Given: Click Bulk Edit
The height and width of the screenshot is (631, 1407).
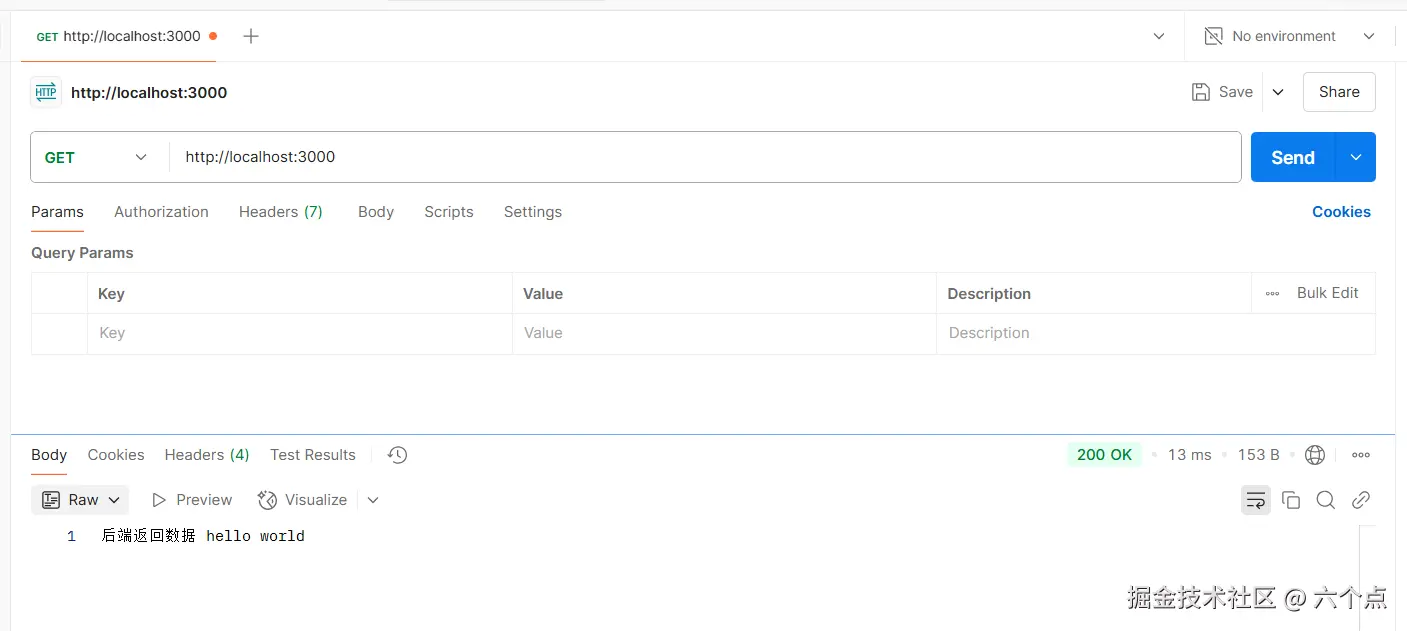Looking at the screenshot, I should click(x=1328, y=293).
